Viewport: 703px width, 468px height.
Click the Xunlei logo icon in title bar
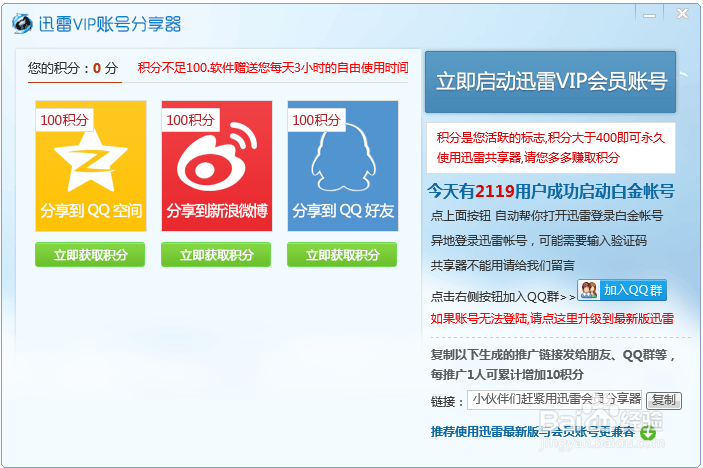tap(22, 23)
